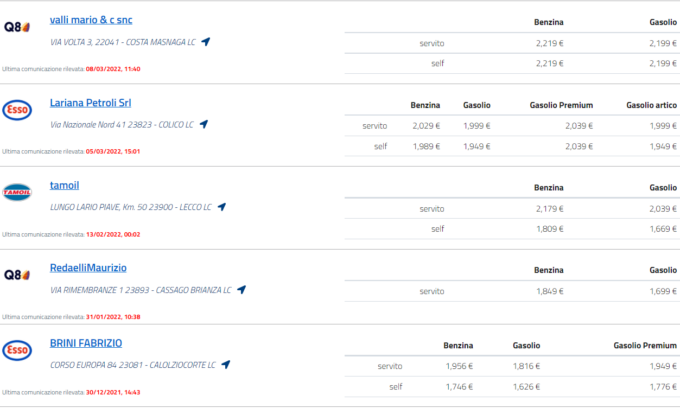Click navigation arrow next to Lecco address
680x408 pixels.
(x=222, y=207)
